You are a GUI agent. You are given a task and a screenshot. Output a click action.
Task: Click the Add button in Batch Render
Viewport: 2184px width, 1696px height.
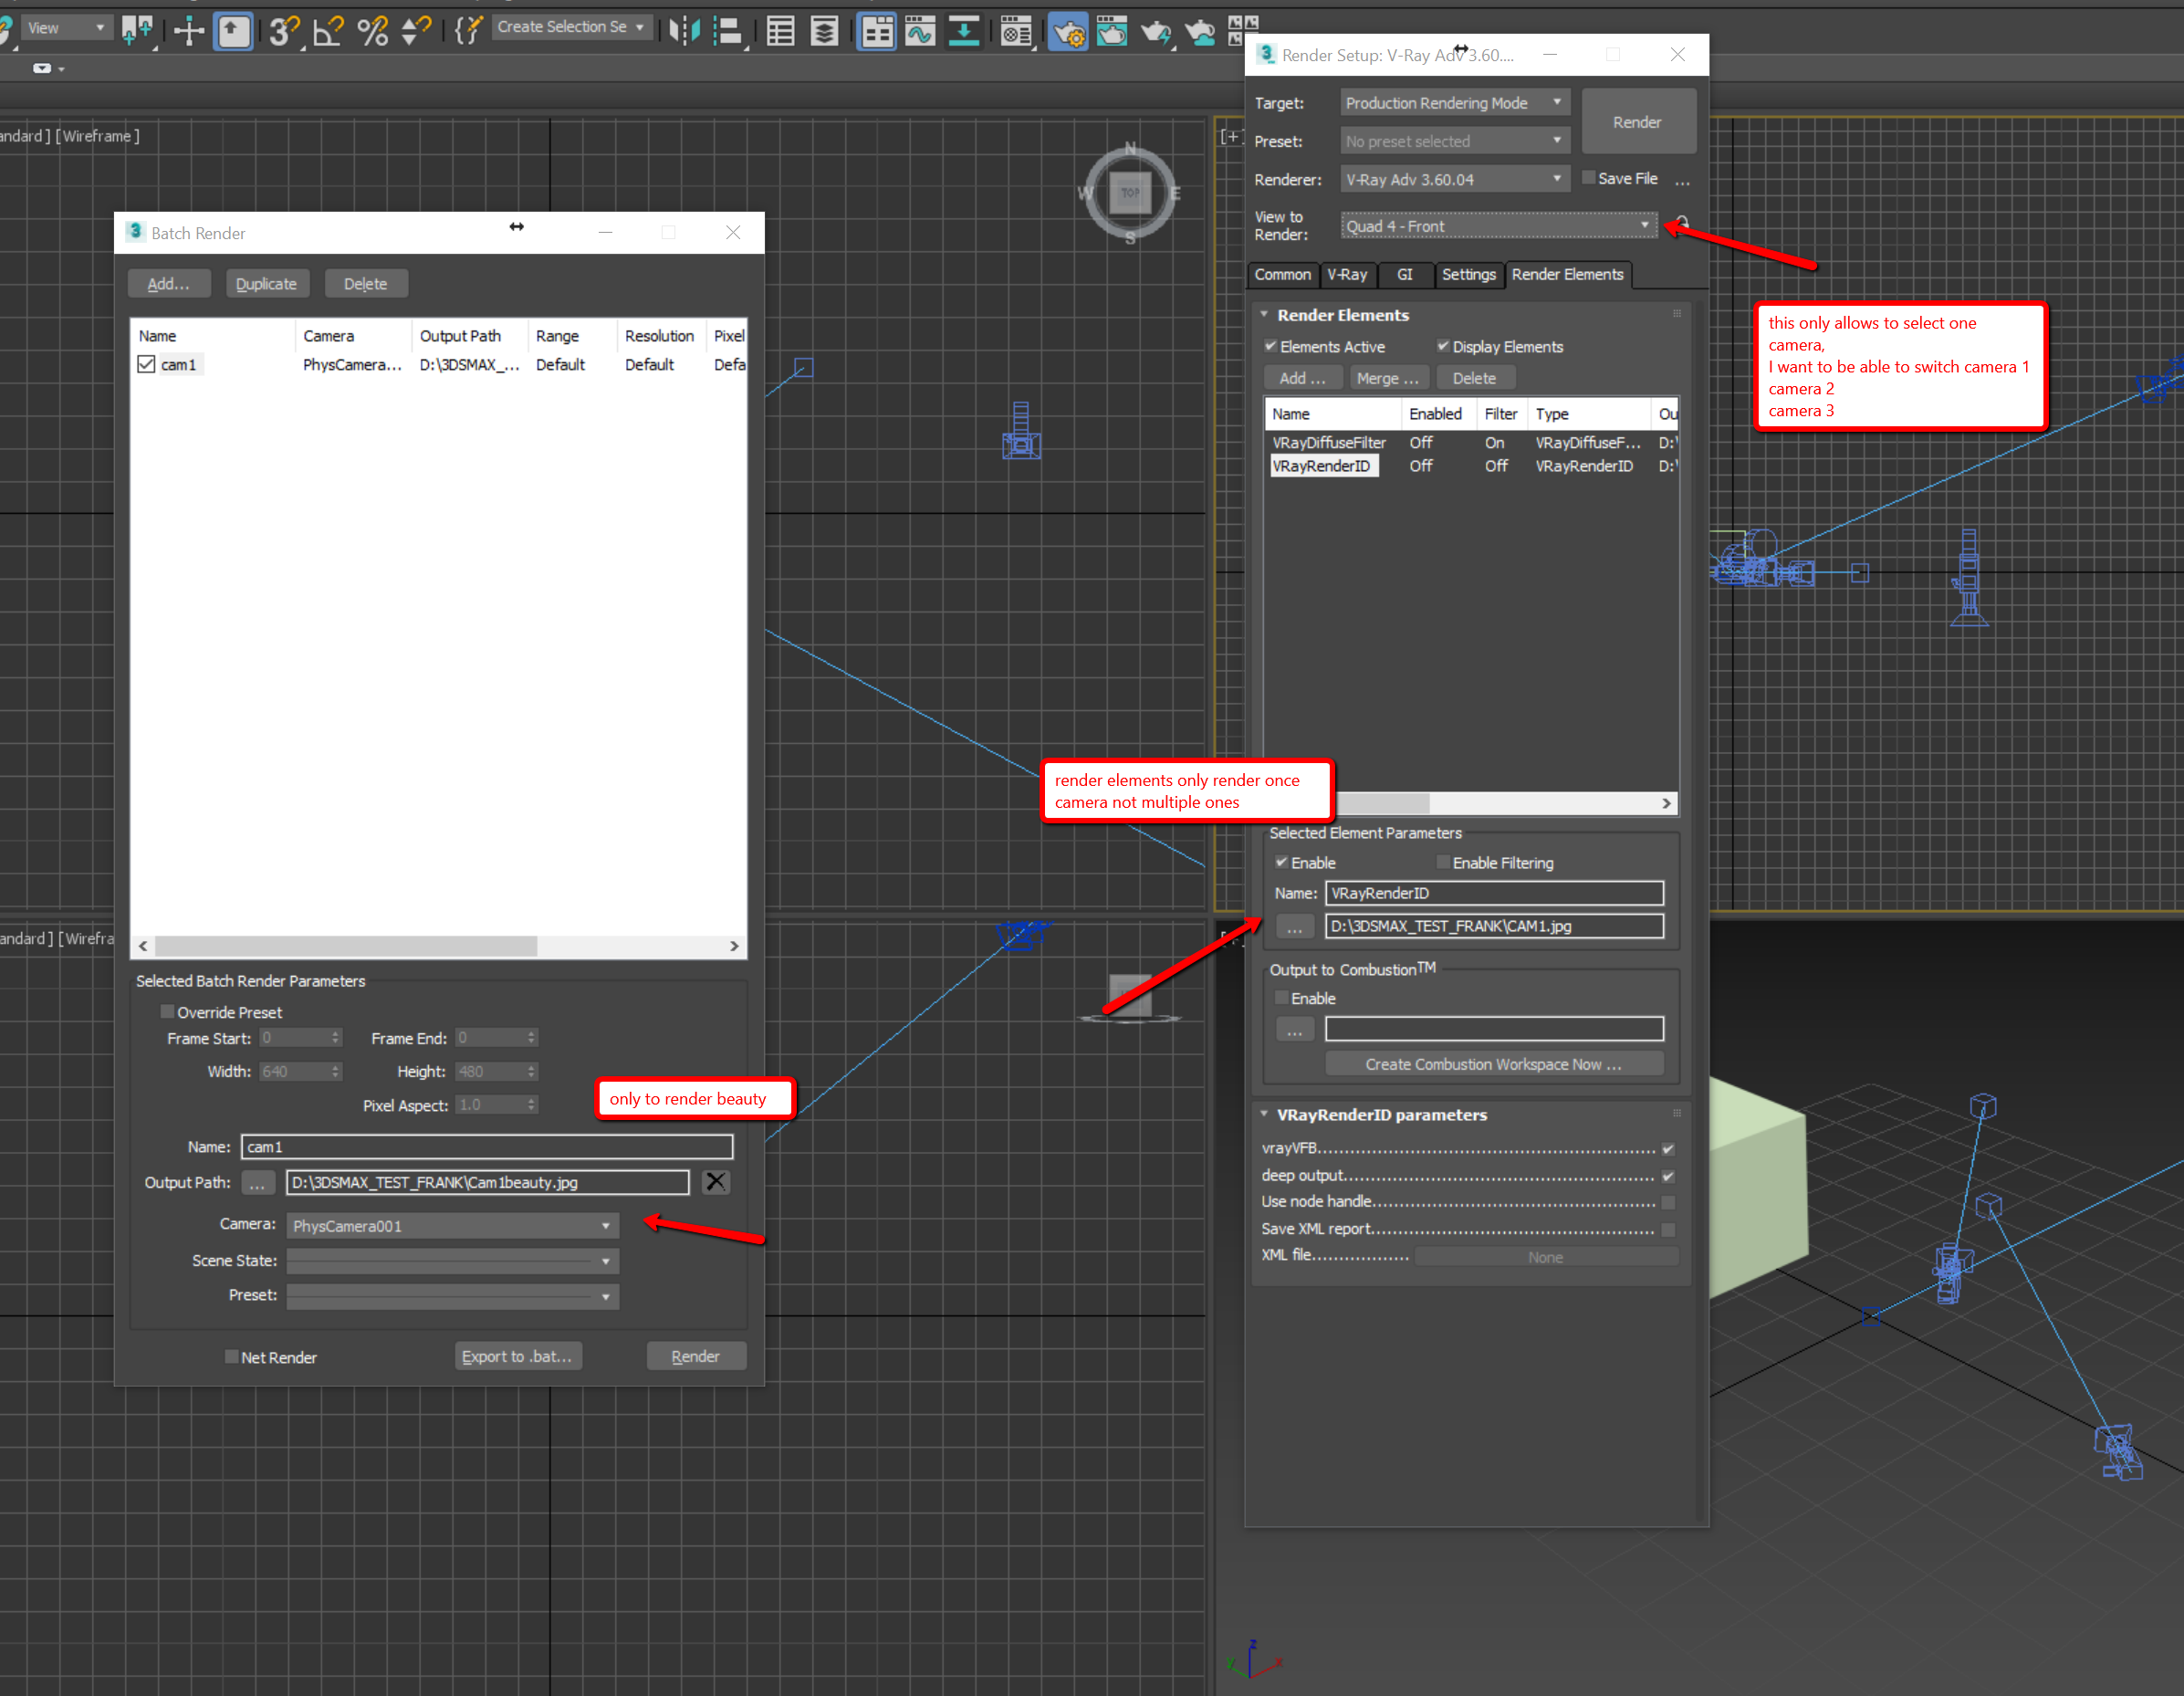pyautogui.click(x=172, y=282)
